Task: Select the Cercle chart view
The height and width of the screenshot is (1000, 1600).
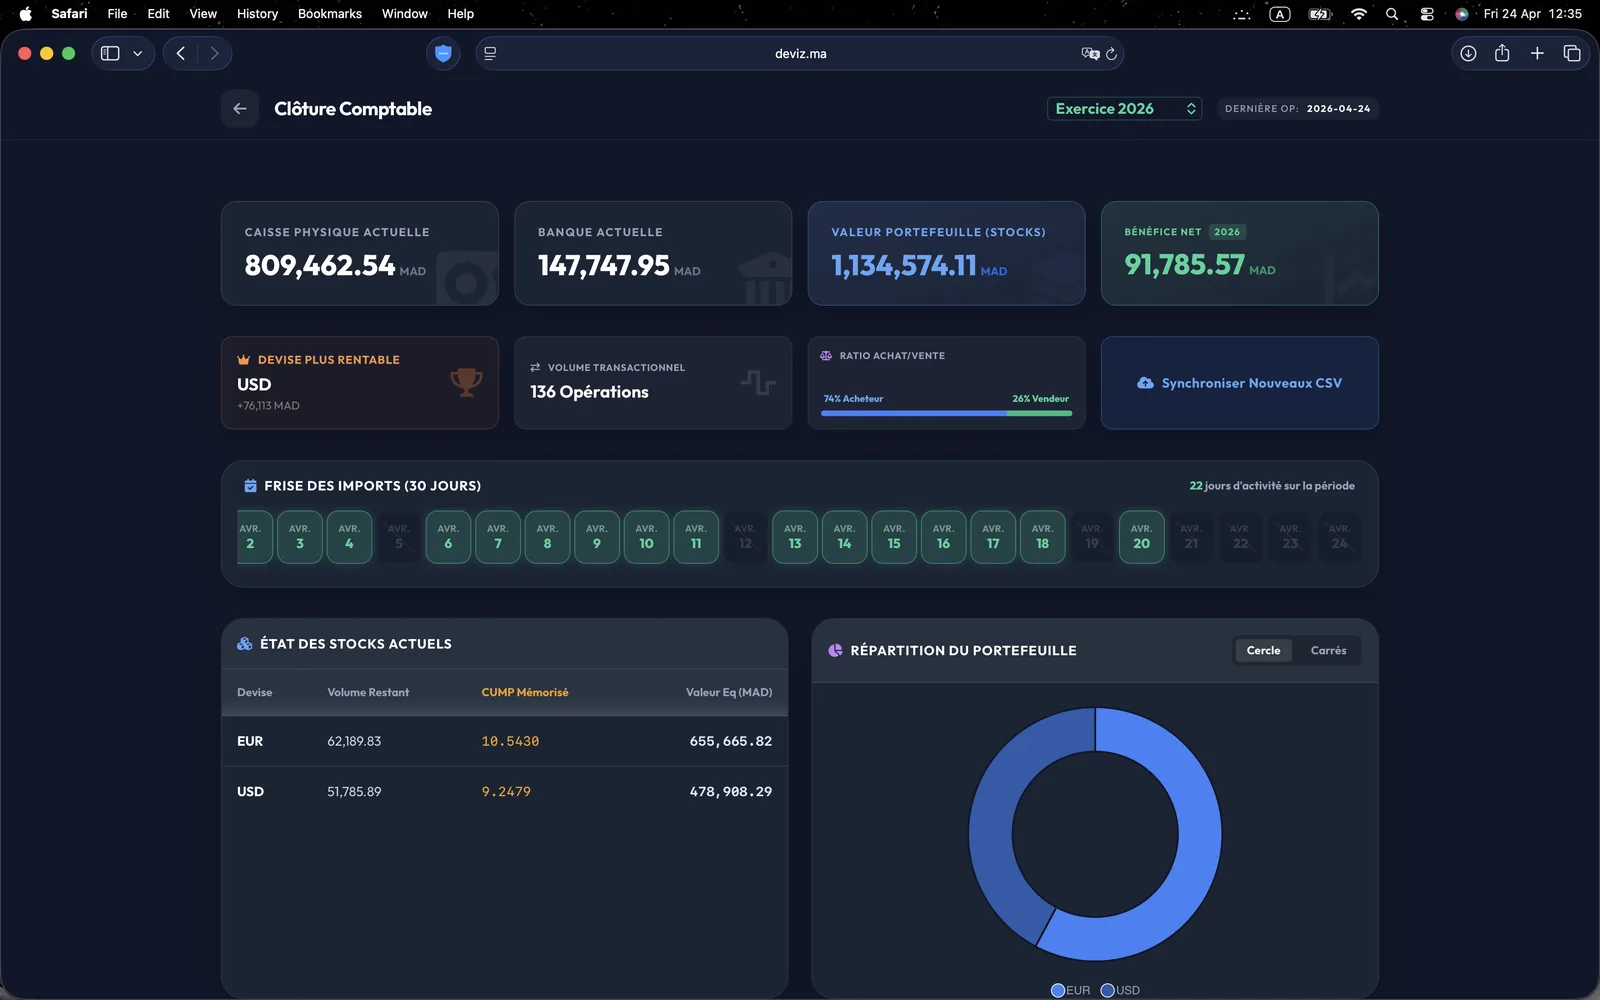Action: 1263,650
